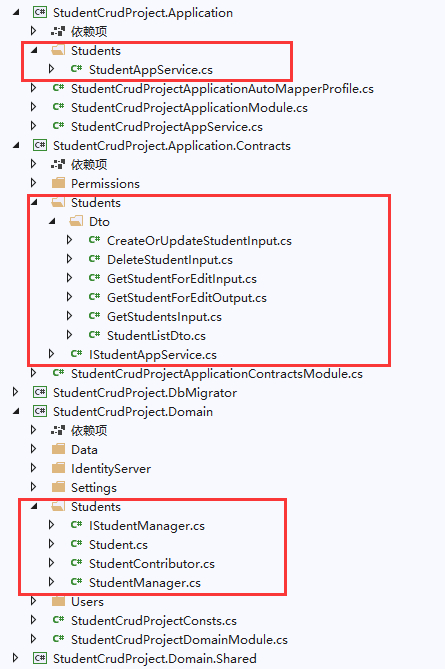Click the dependencies icon under StudentCrudProject.Domain

[x=58, y=430]
